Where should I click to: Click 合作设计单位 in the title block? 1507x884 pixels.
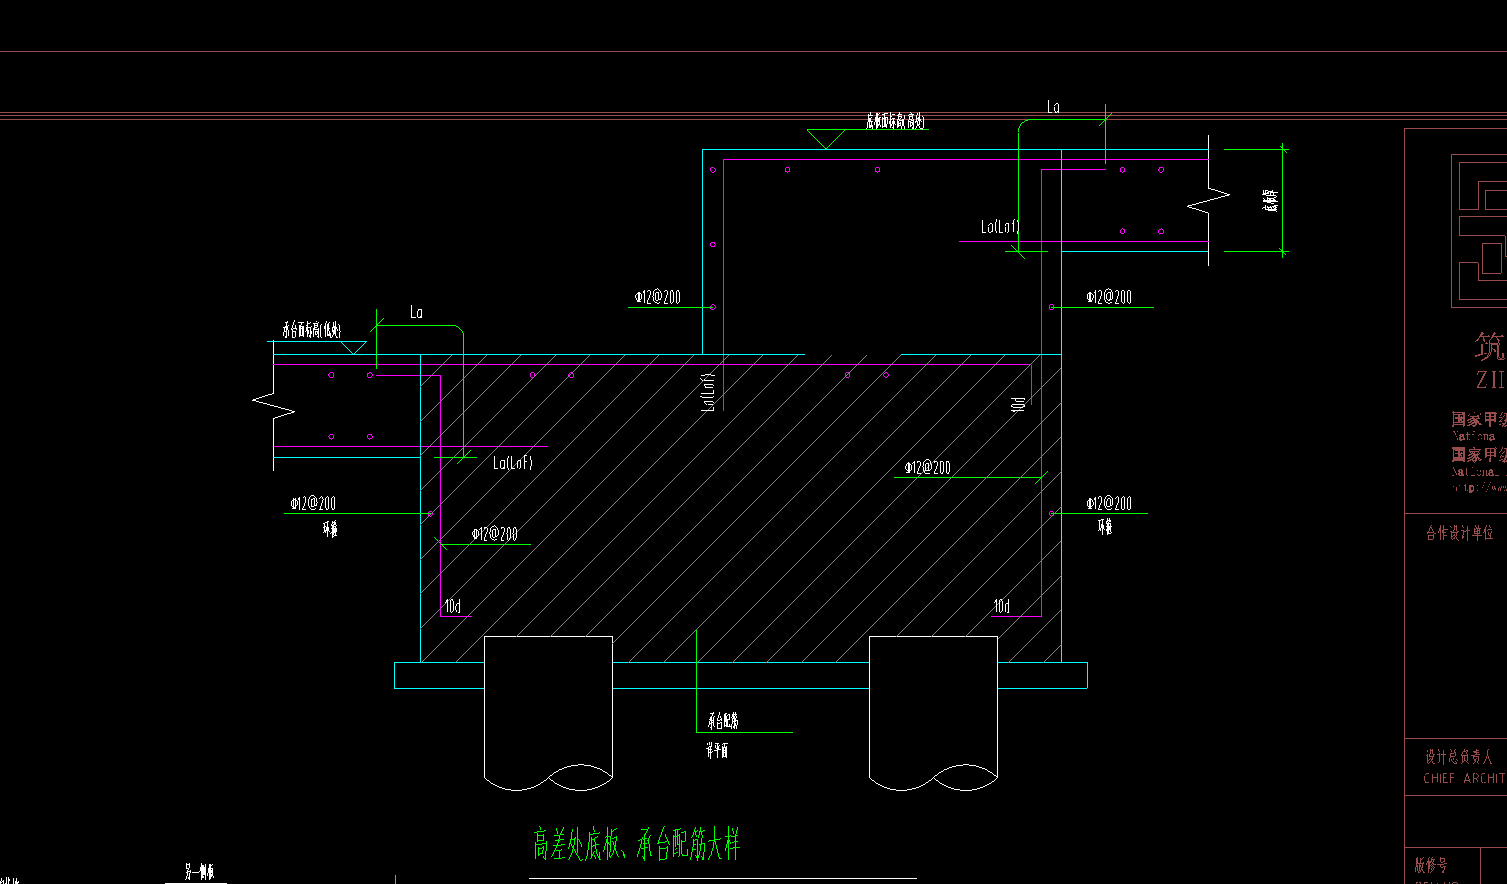pos(1459,533)
